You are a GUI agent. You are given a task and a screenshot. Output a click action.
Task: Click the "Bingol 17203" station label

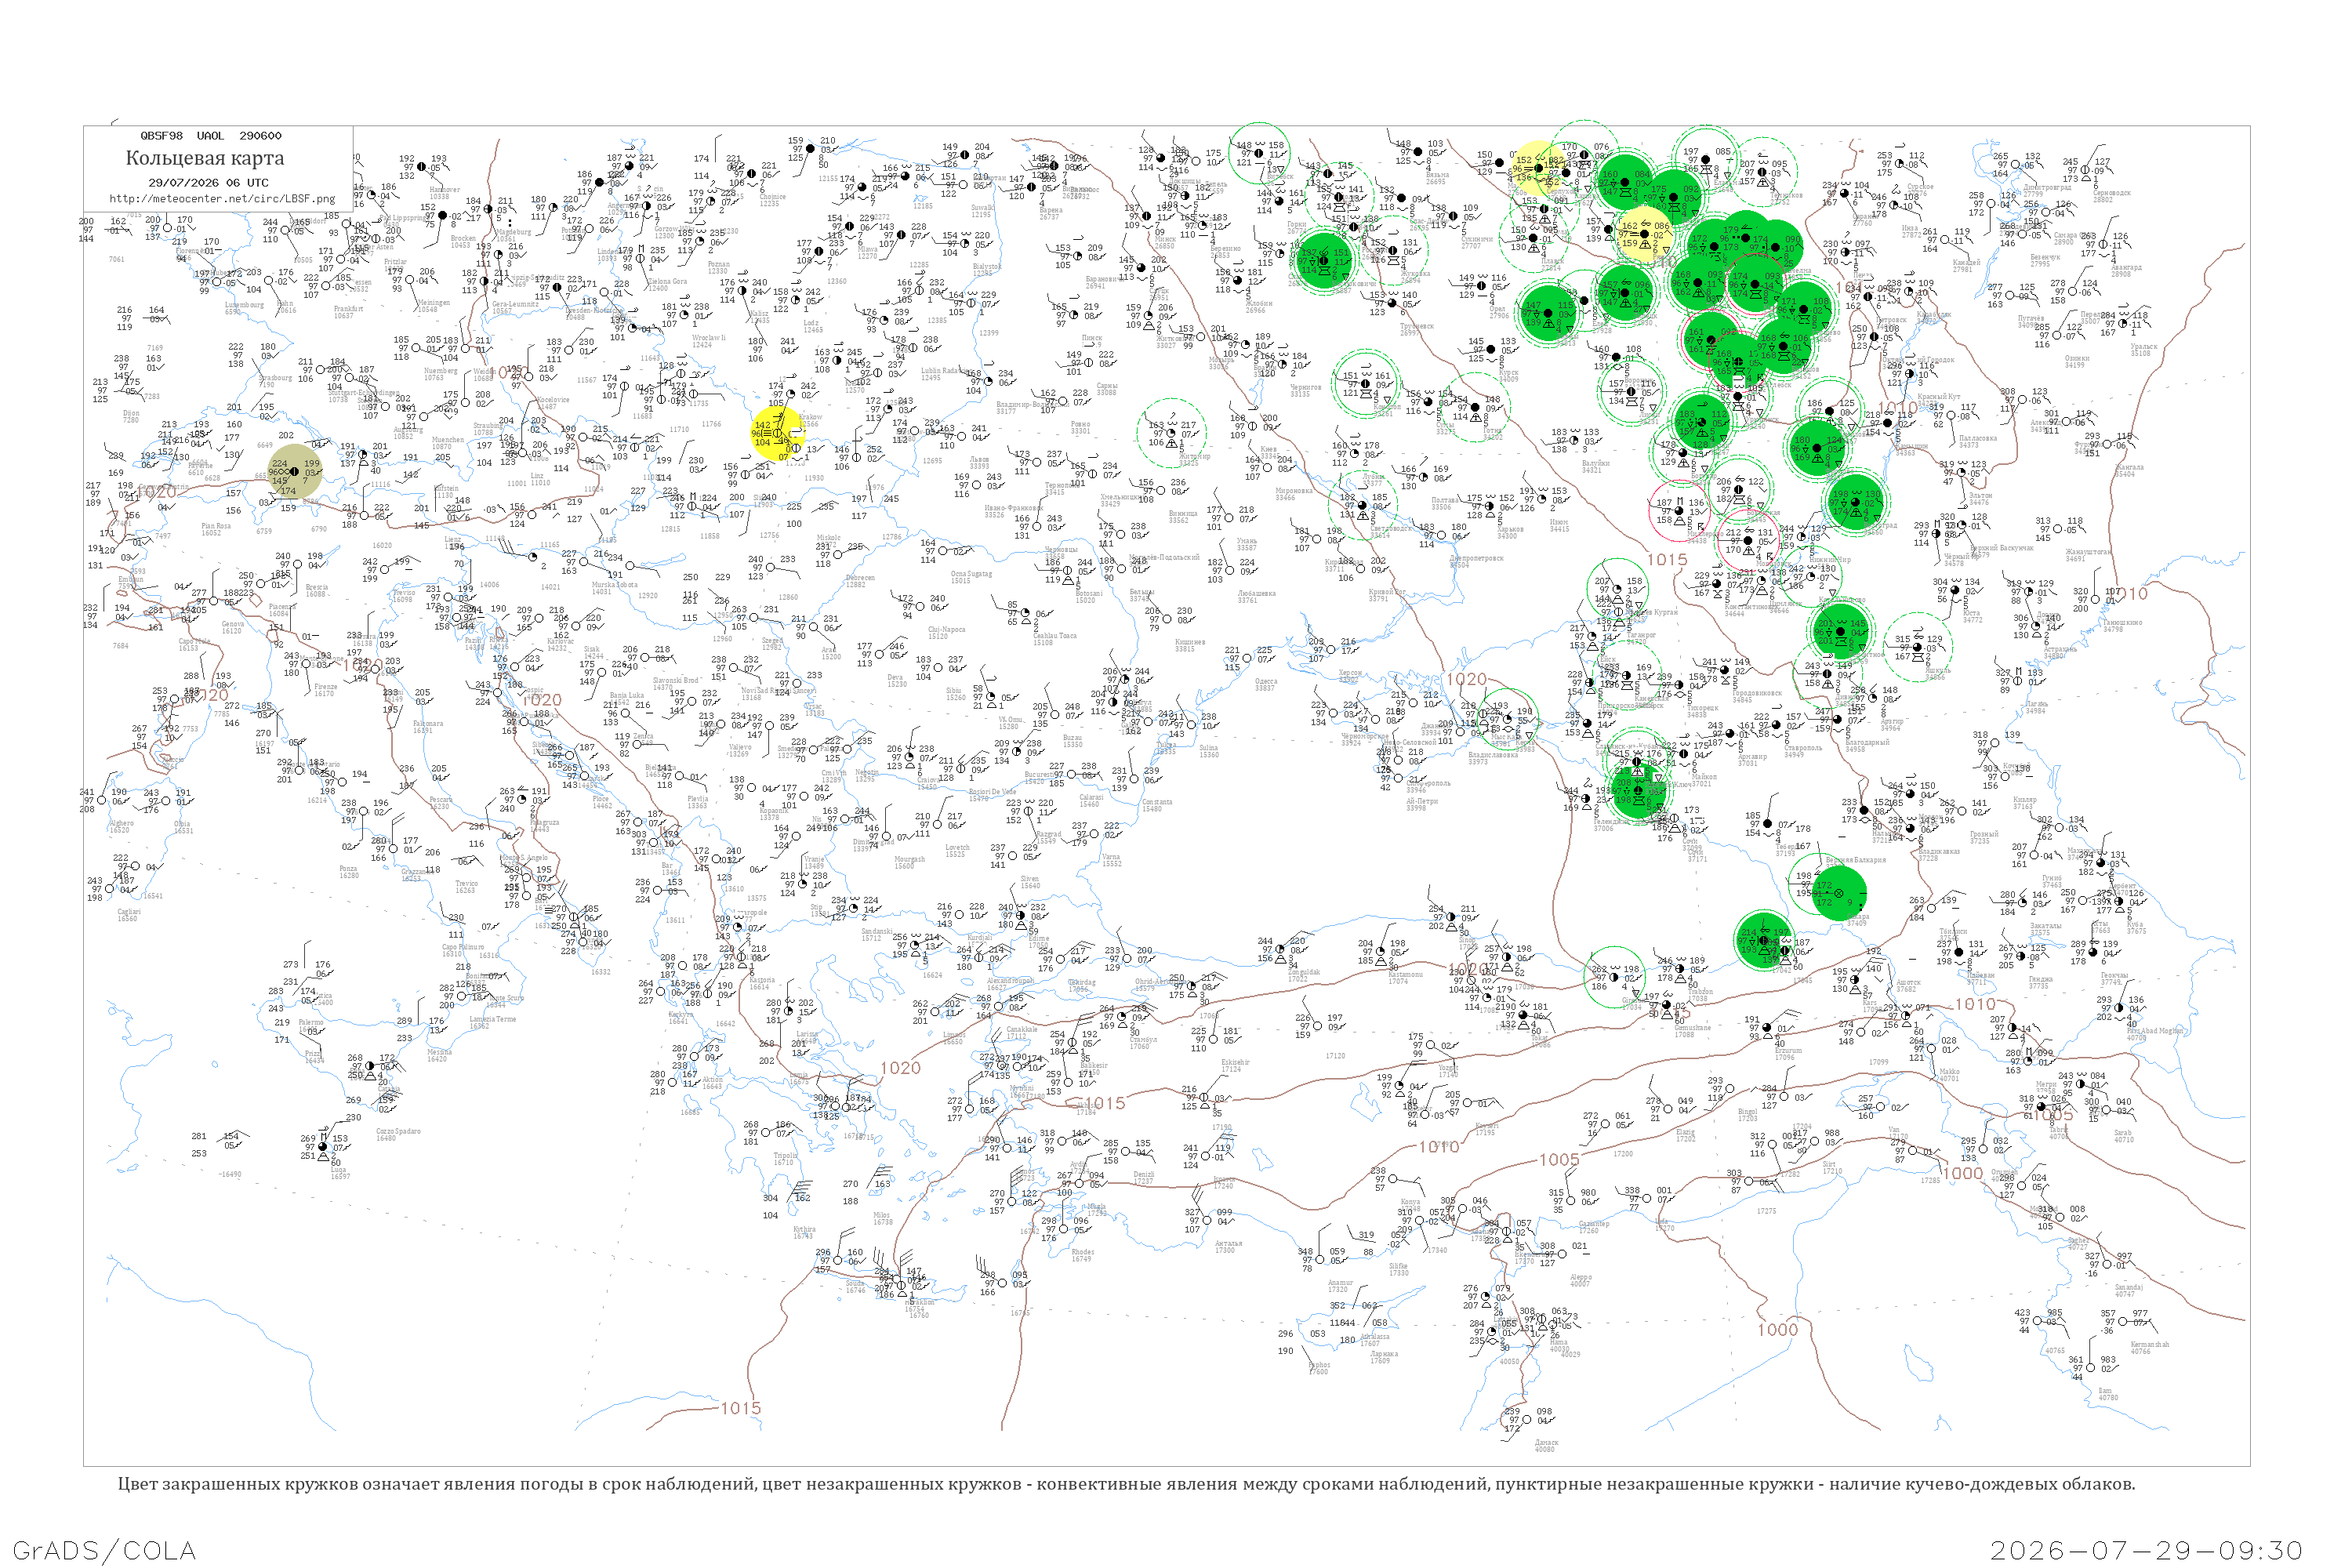tap(1747, 1114)
